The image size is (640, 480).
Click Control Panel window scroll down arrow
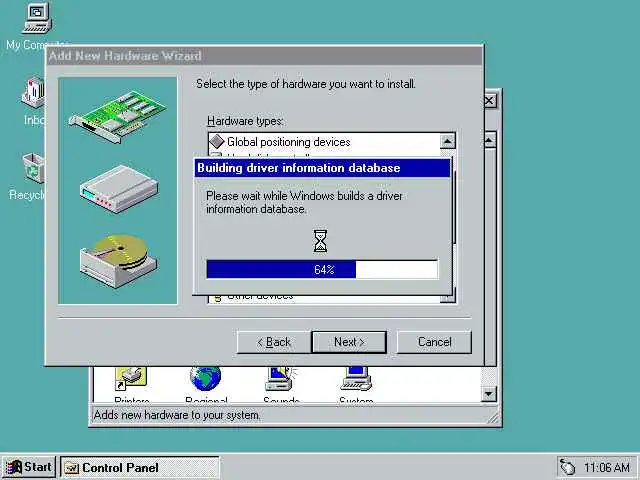(489, 394)
